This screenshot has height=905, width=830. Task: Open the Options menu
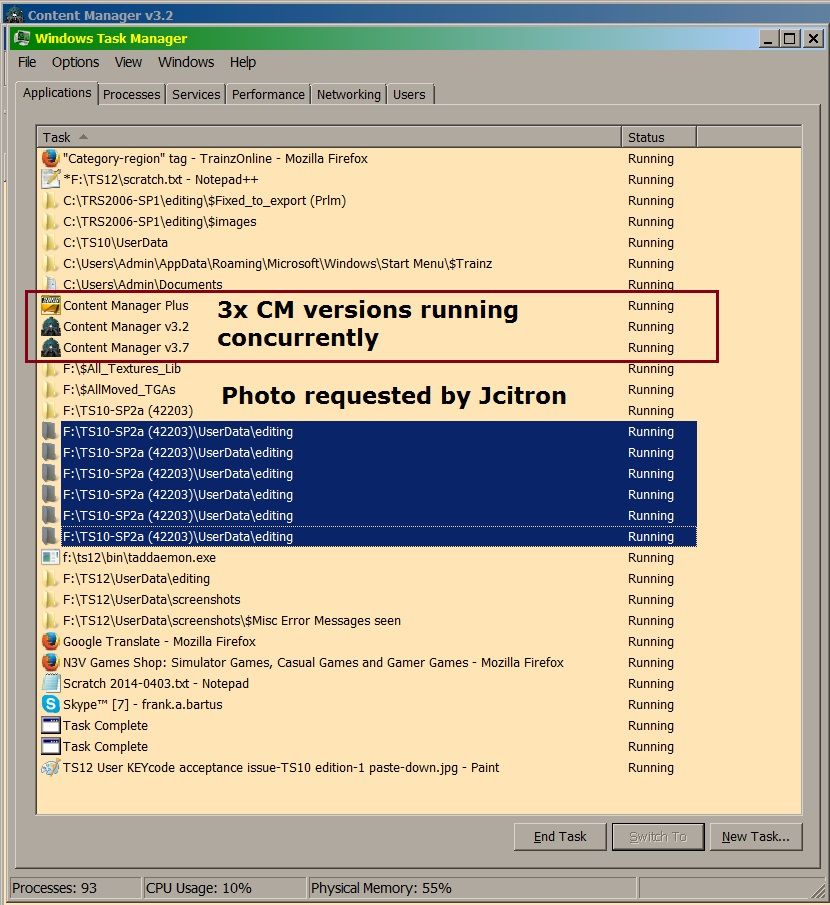point(75,62)
